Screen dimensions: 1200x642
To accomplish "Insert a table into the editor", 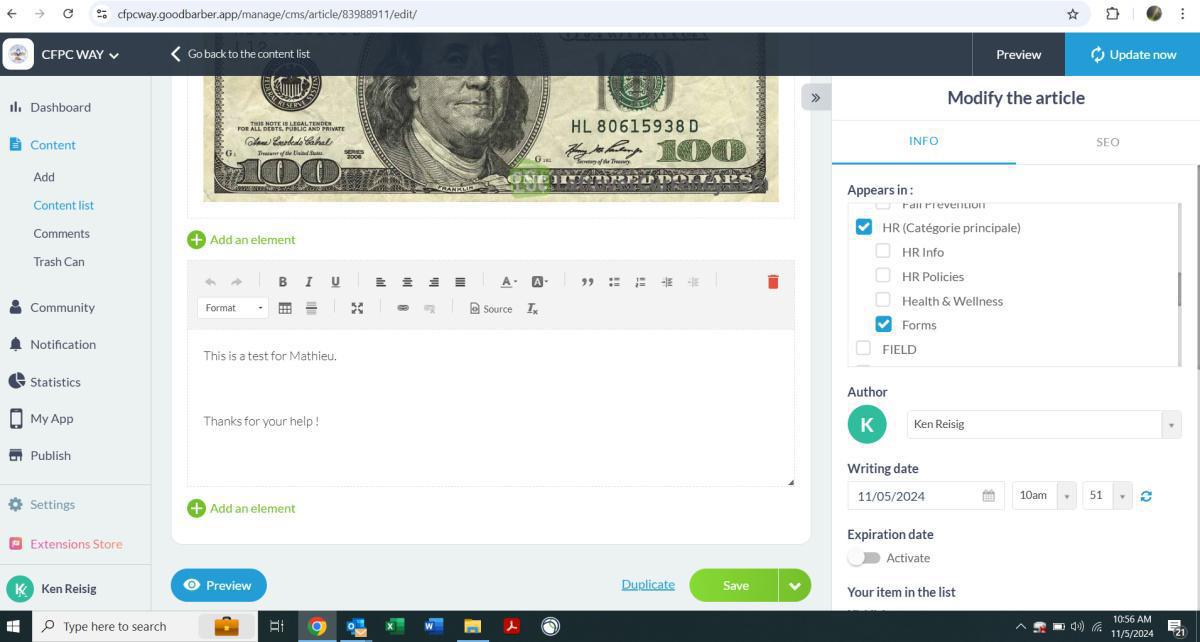I will (285, 308).
